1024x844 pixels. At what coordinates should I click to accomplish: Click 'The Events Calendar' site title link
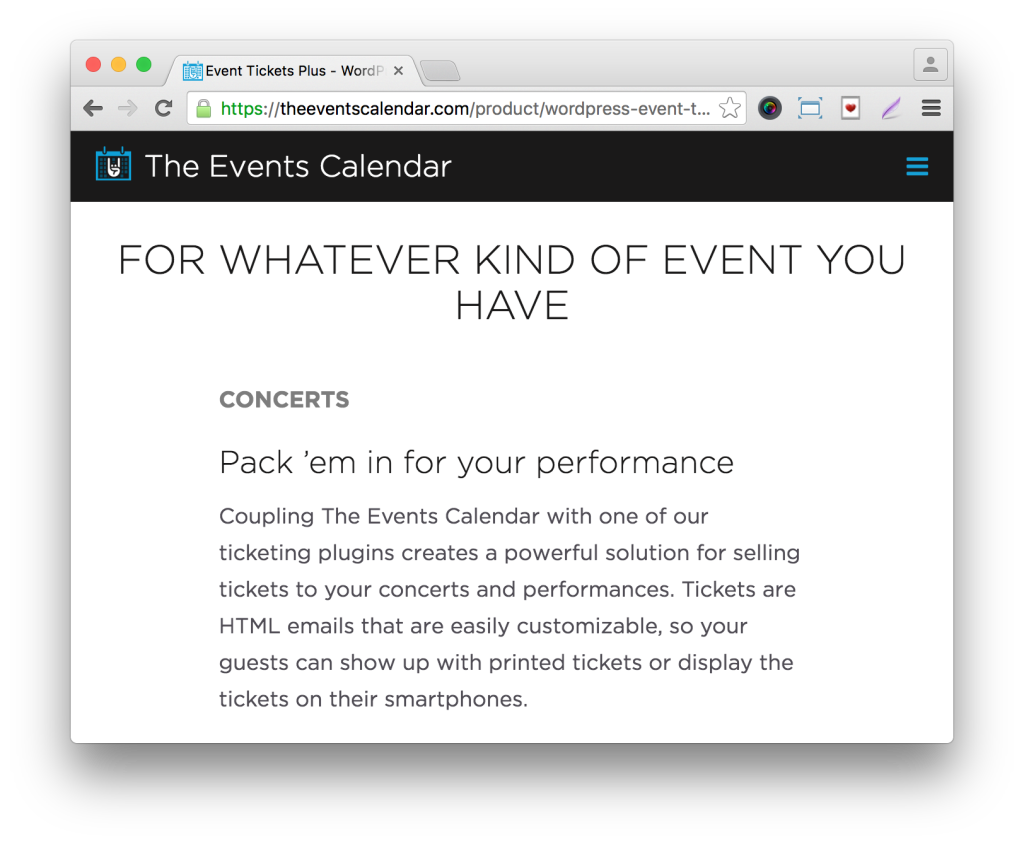click(297, 166)
